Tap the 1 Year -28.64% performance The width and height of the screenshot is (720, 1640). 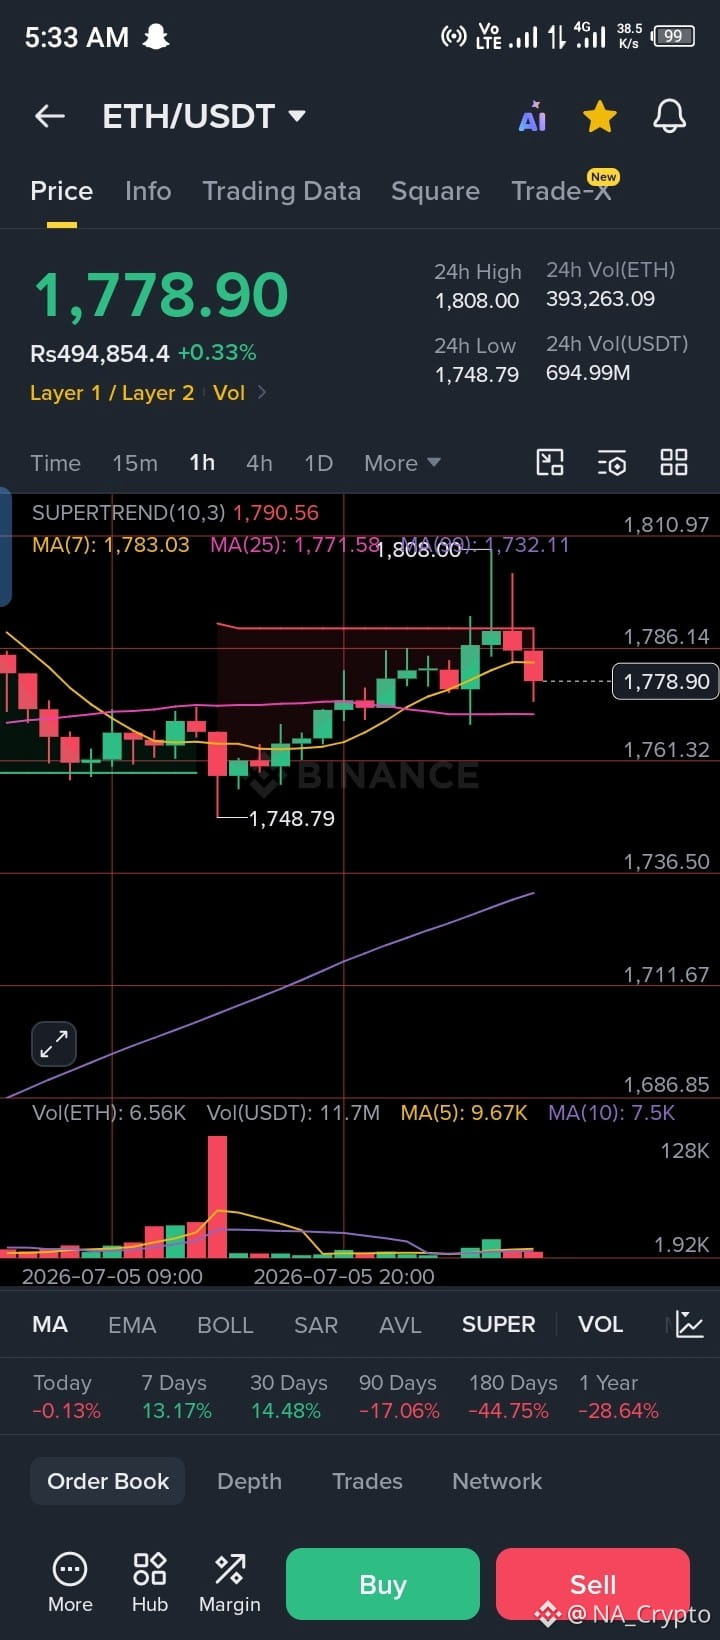619,1397
